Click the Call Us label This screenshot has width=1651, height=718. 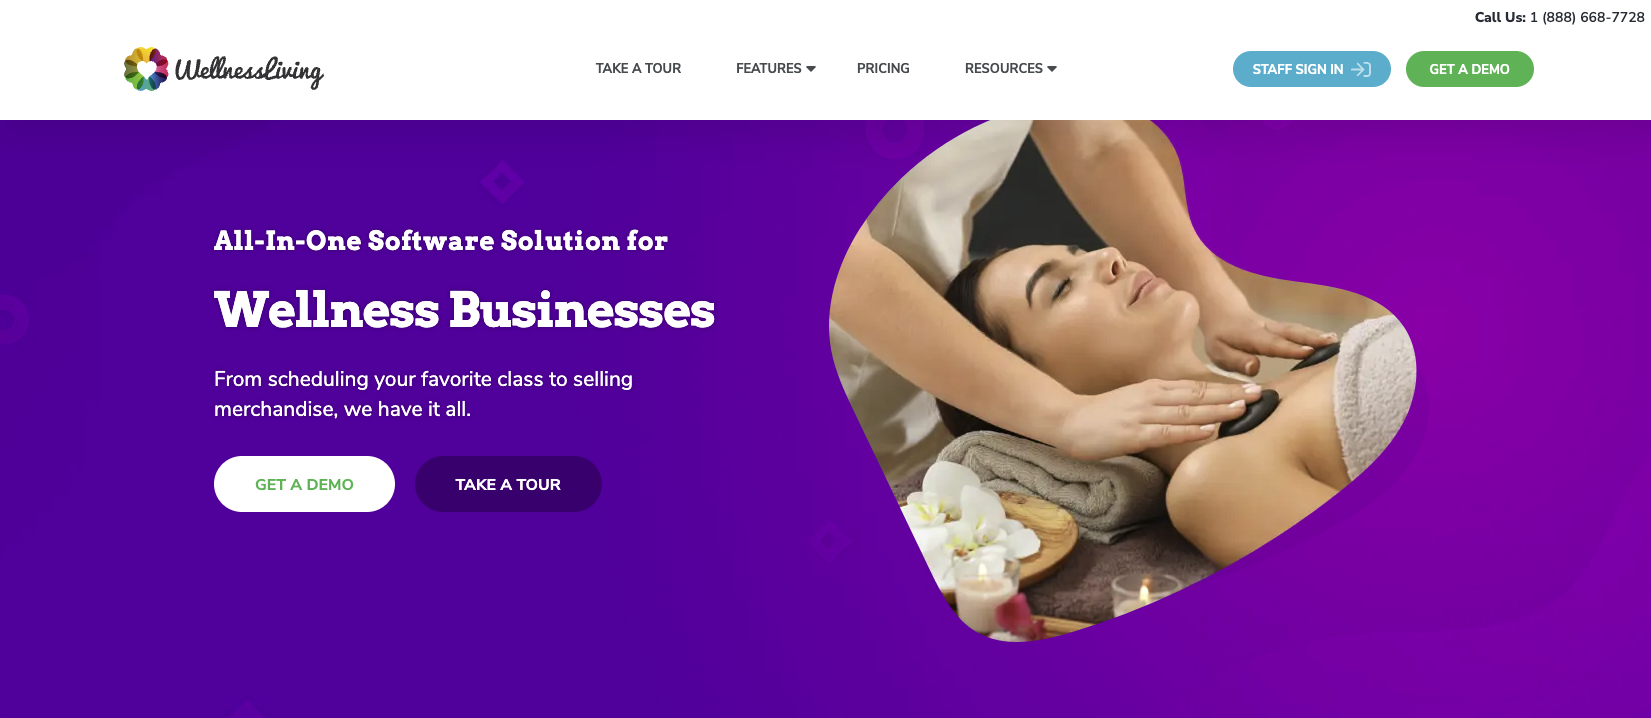pyautogui.click(x=1500, y=17)
